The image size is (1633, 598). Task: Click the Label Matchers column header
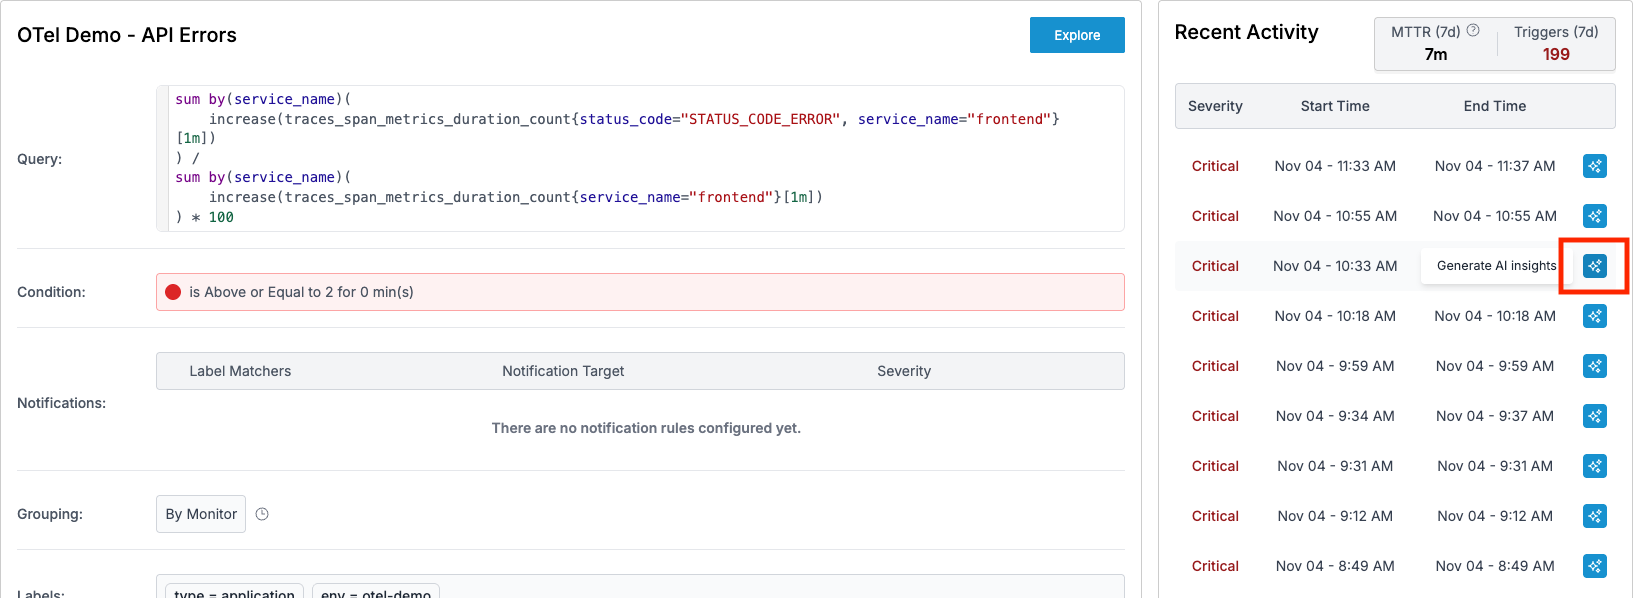click(240, 371)
